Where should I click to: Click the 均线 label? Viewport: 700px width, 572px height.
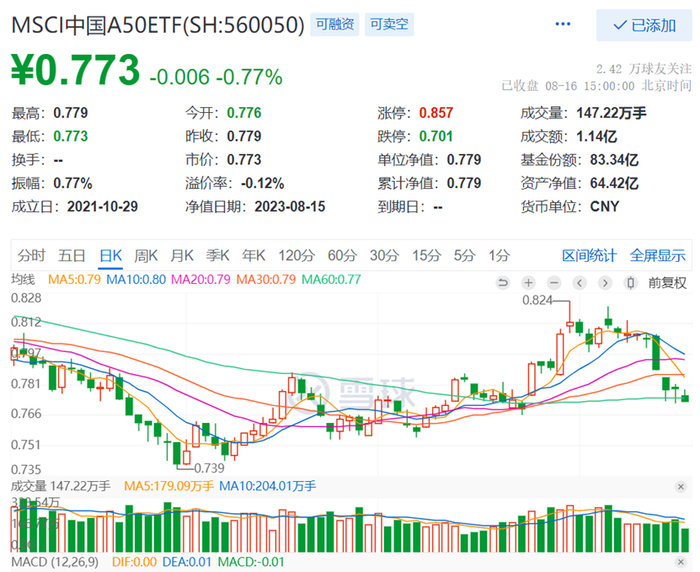[x=23, y=280]
